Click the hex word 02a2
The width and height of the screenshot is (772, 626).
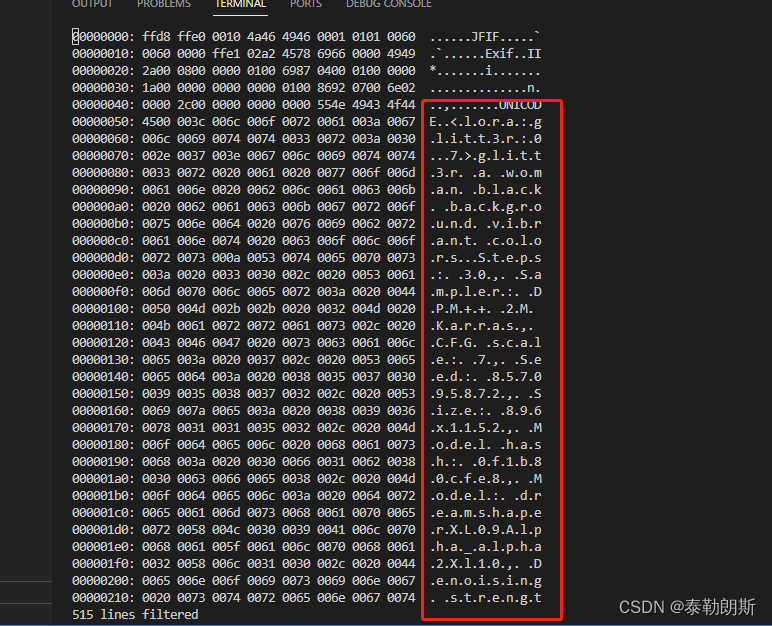[261, 53]
